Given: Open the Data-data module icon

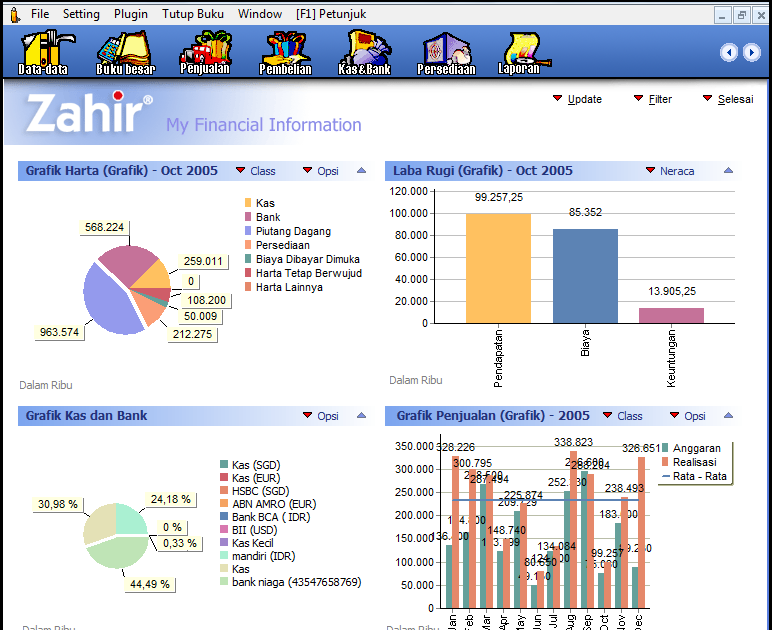Looking at the screenshot, I should [x=44, y=52].
